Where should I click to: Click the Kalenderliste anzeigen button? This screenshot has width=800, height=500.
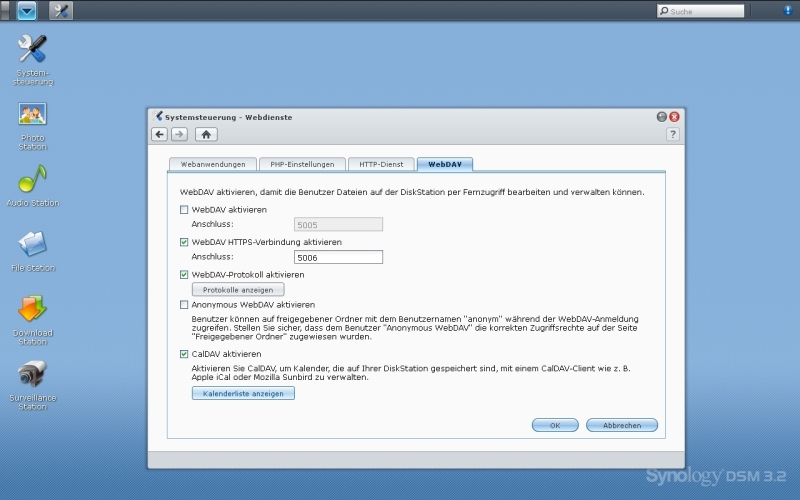coord(243,394)
